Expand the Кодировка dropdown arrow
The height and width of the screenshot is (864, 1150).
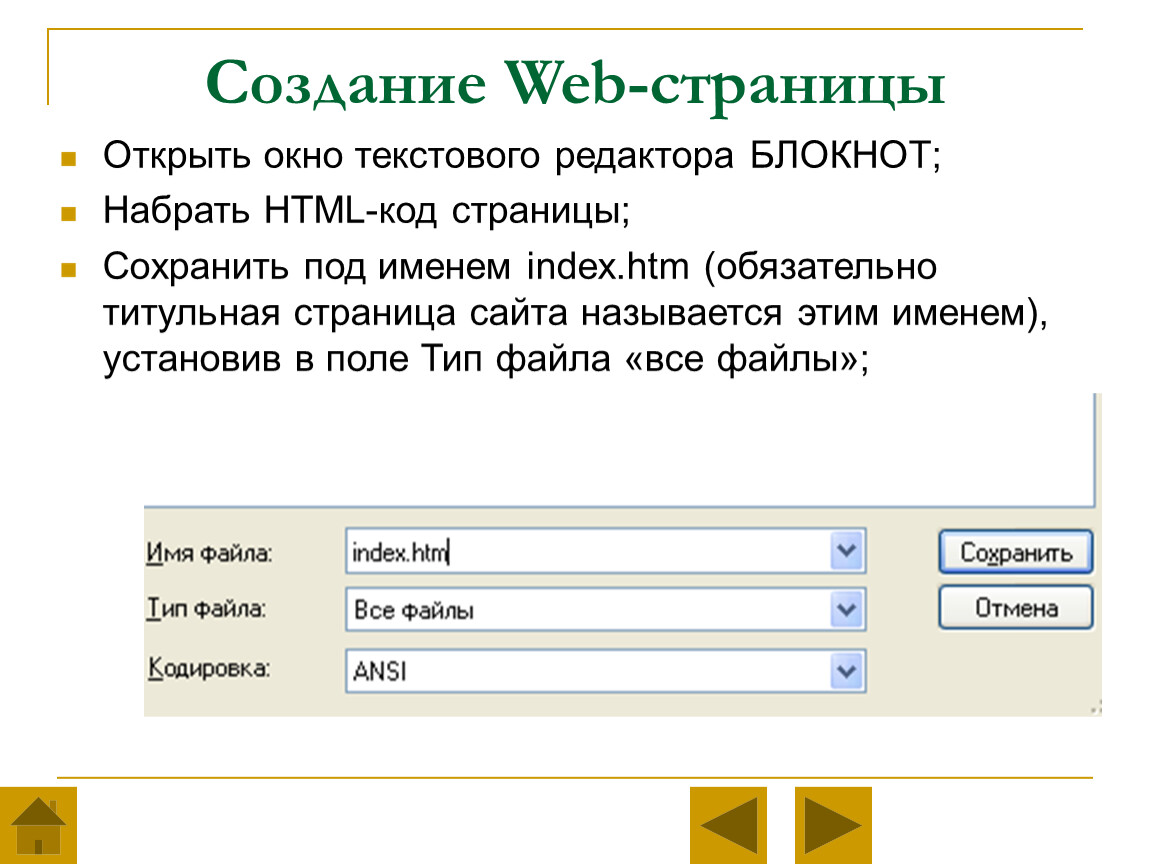click(846, 671)
